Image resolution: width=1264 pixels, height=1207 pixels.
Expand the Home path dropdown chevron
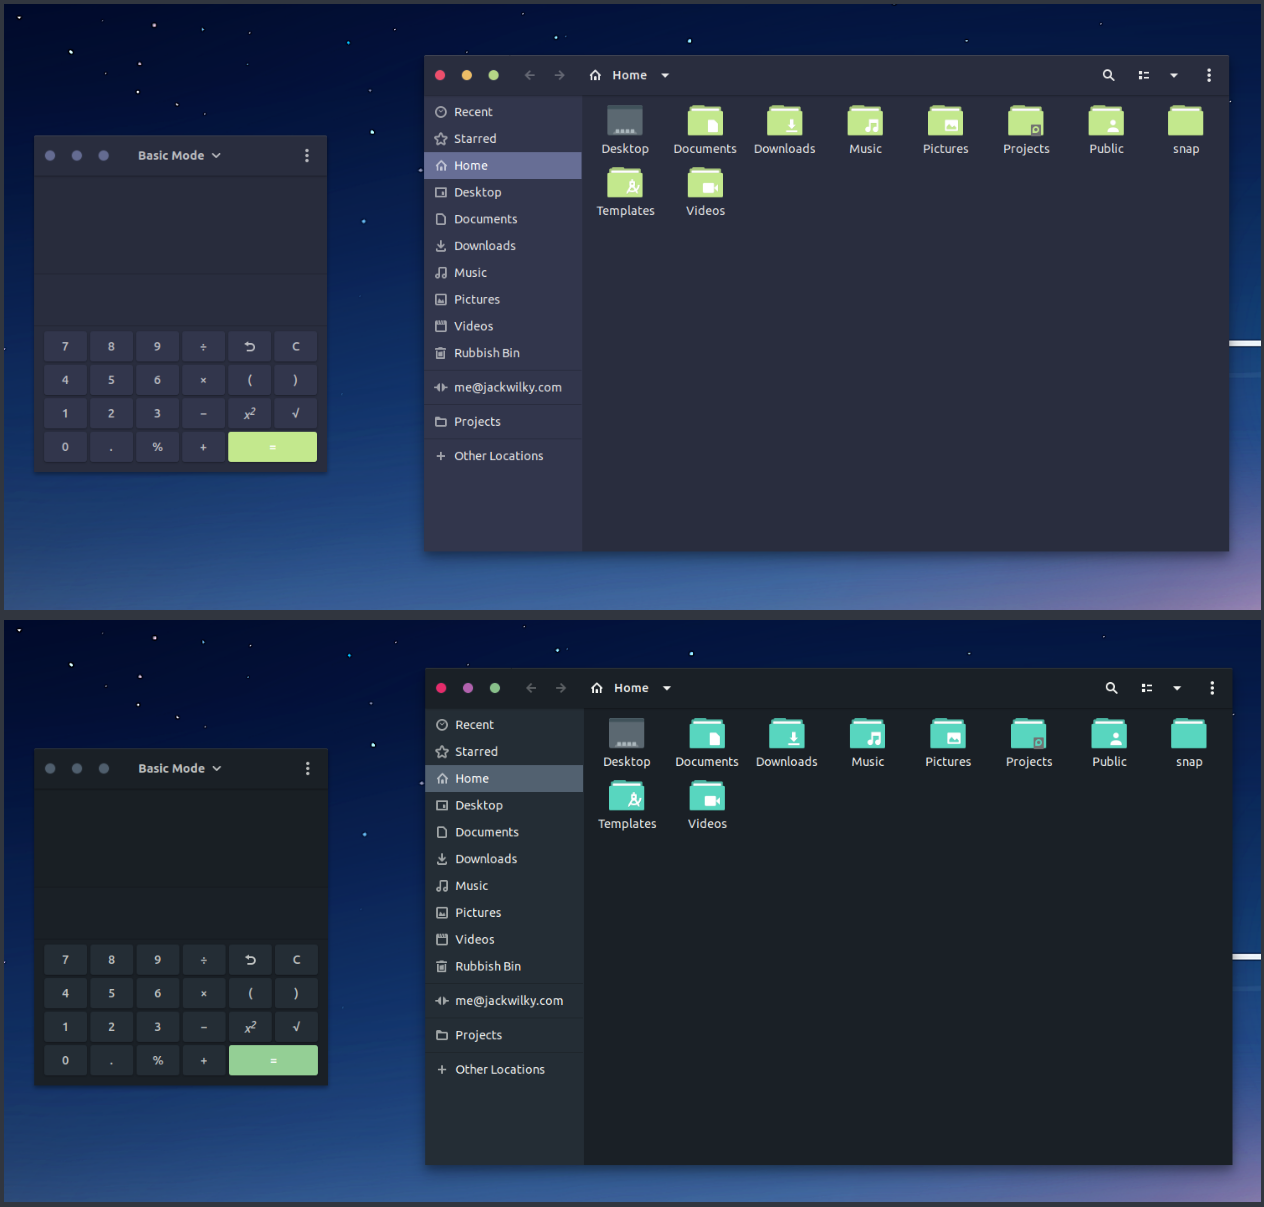[x=665, y=75]
